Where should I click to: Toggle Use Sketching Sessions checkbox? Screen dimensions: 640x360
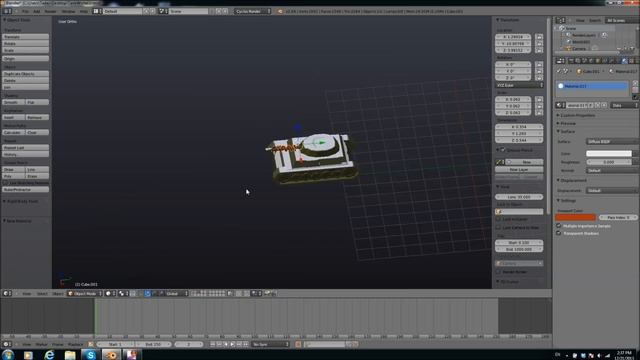pos(6,183)
